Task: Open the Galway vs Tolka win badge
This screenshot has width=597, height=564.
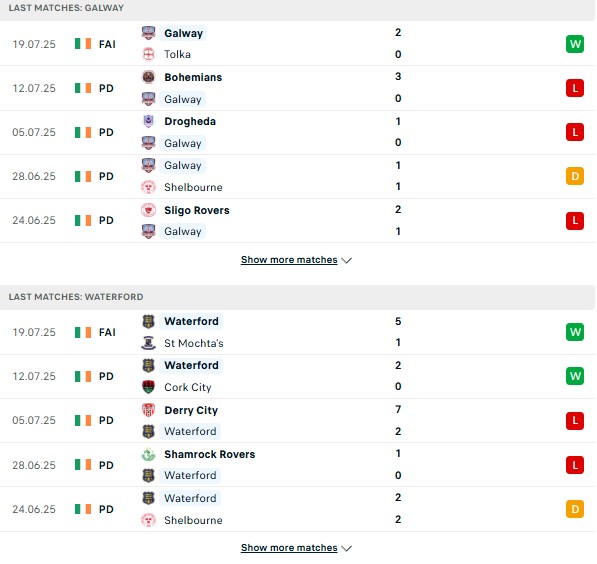Action: pyautogui.click(x=575, y=44)
